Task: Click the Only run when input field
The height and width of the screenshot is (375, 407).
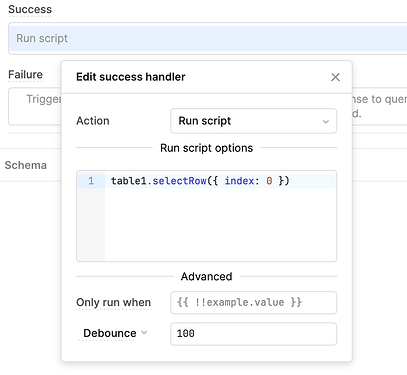Action: coord(253,303)
